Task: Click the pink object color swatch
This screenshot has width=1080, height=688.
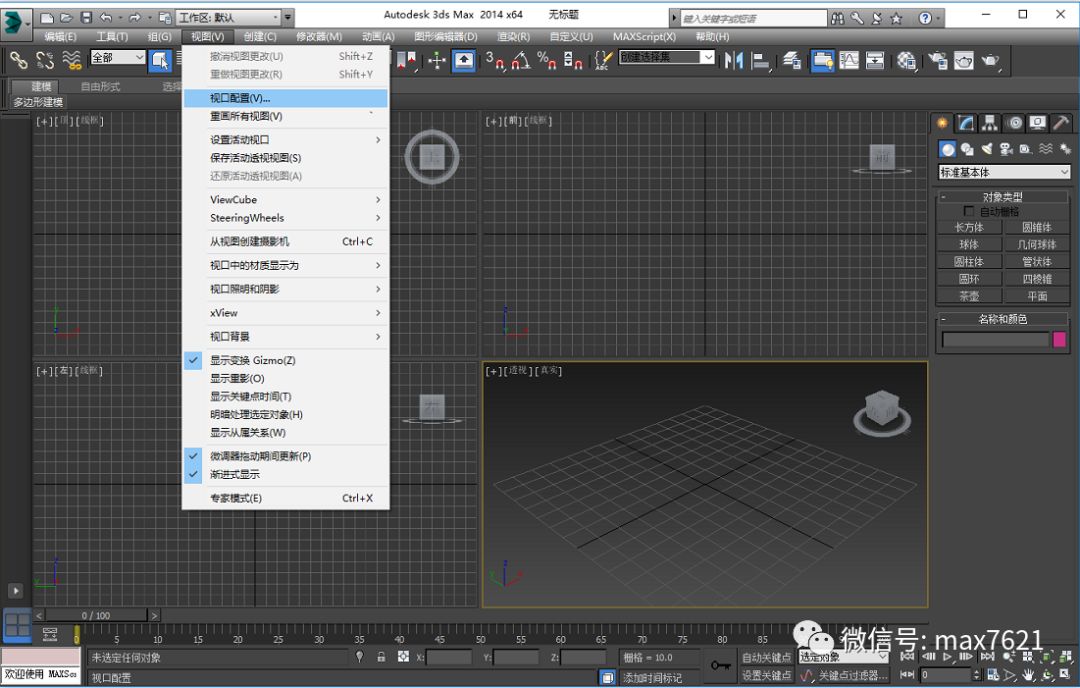Action: (1059, 339)
